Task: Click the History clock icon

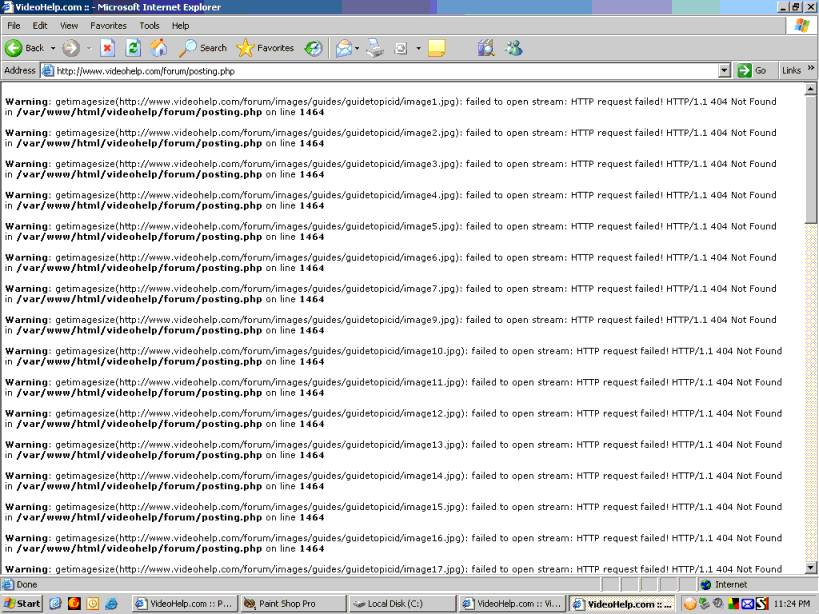Action: click(313, 49)
